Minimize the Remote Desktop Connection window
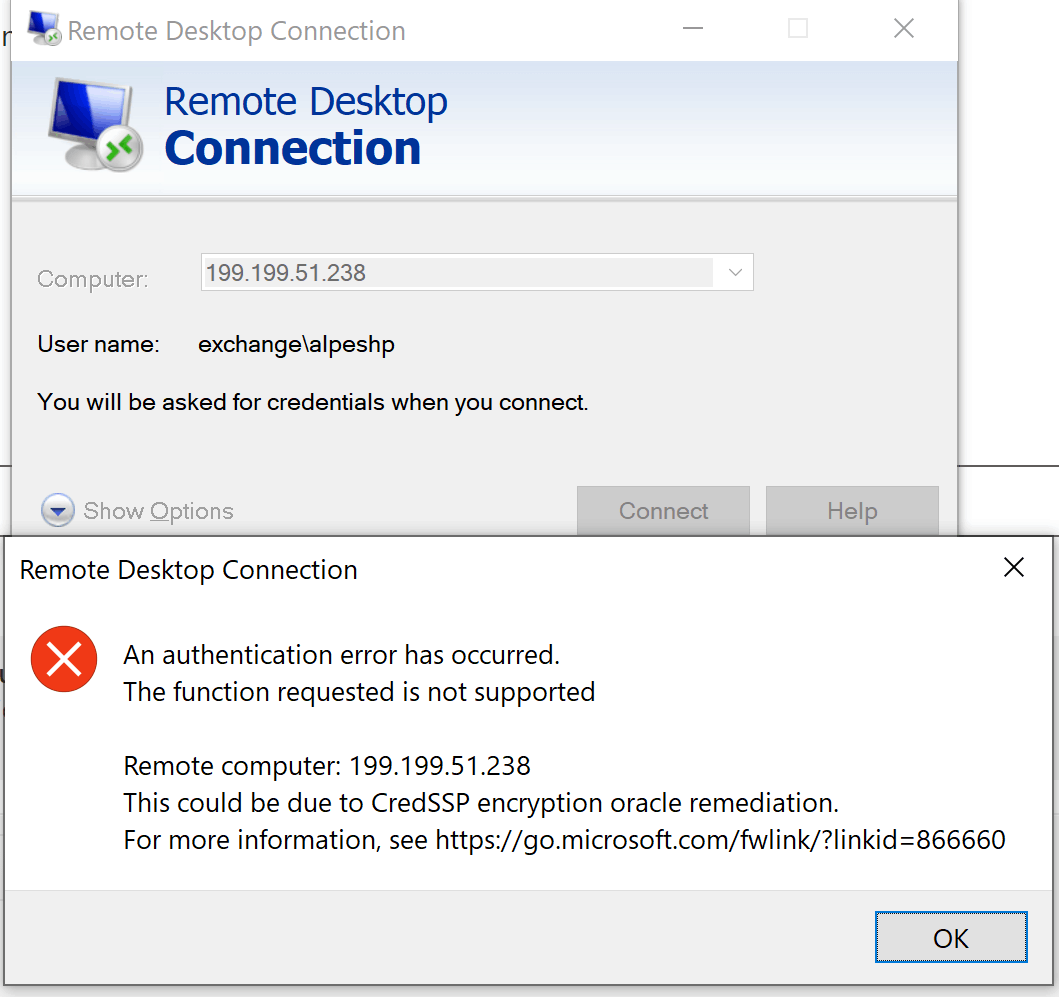Image resolution: width=1059 pixels, height=997 pixels. pos(693,28)
